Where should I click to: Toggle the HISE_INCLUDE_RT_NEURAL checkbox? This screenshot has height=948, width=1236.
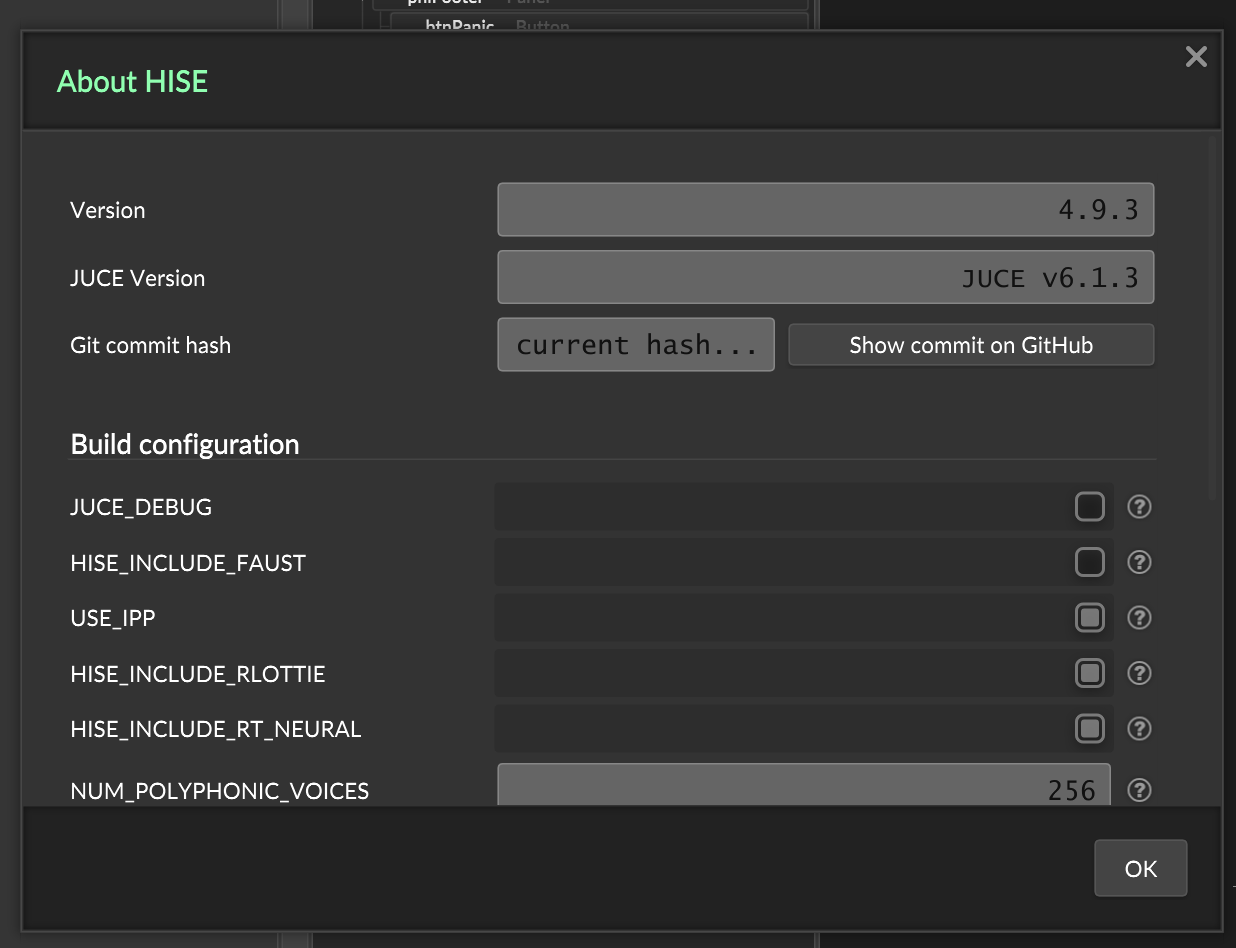[x=1089, y=729]
